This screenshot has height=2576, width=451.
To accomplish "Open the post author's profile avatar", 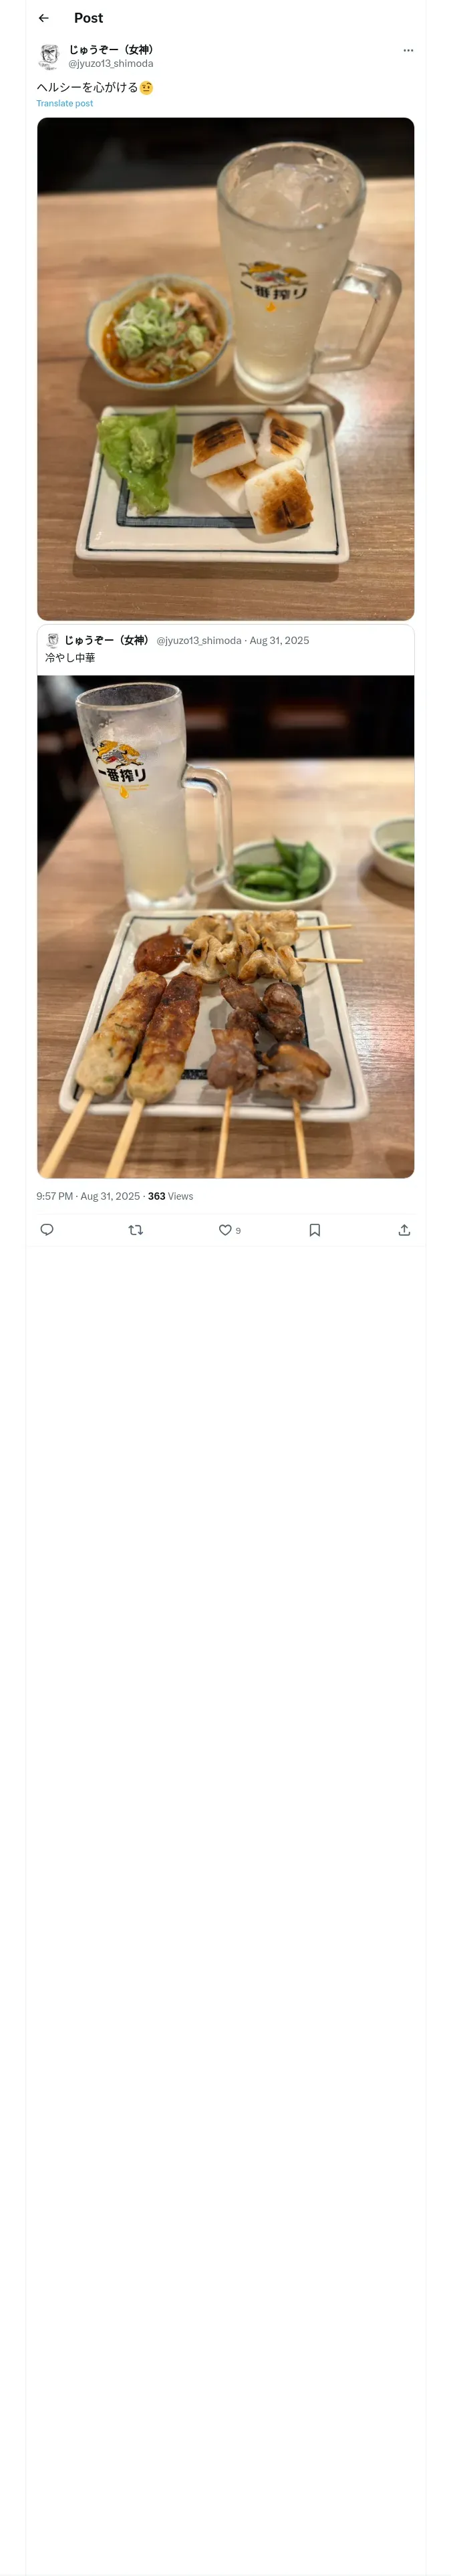I will click(x=49, y=56).
